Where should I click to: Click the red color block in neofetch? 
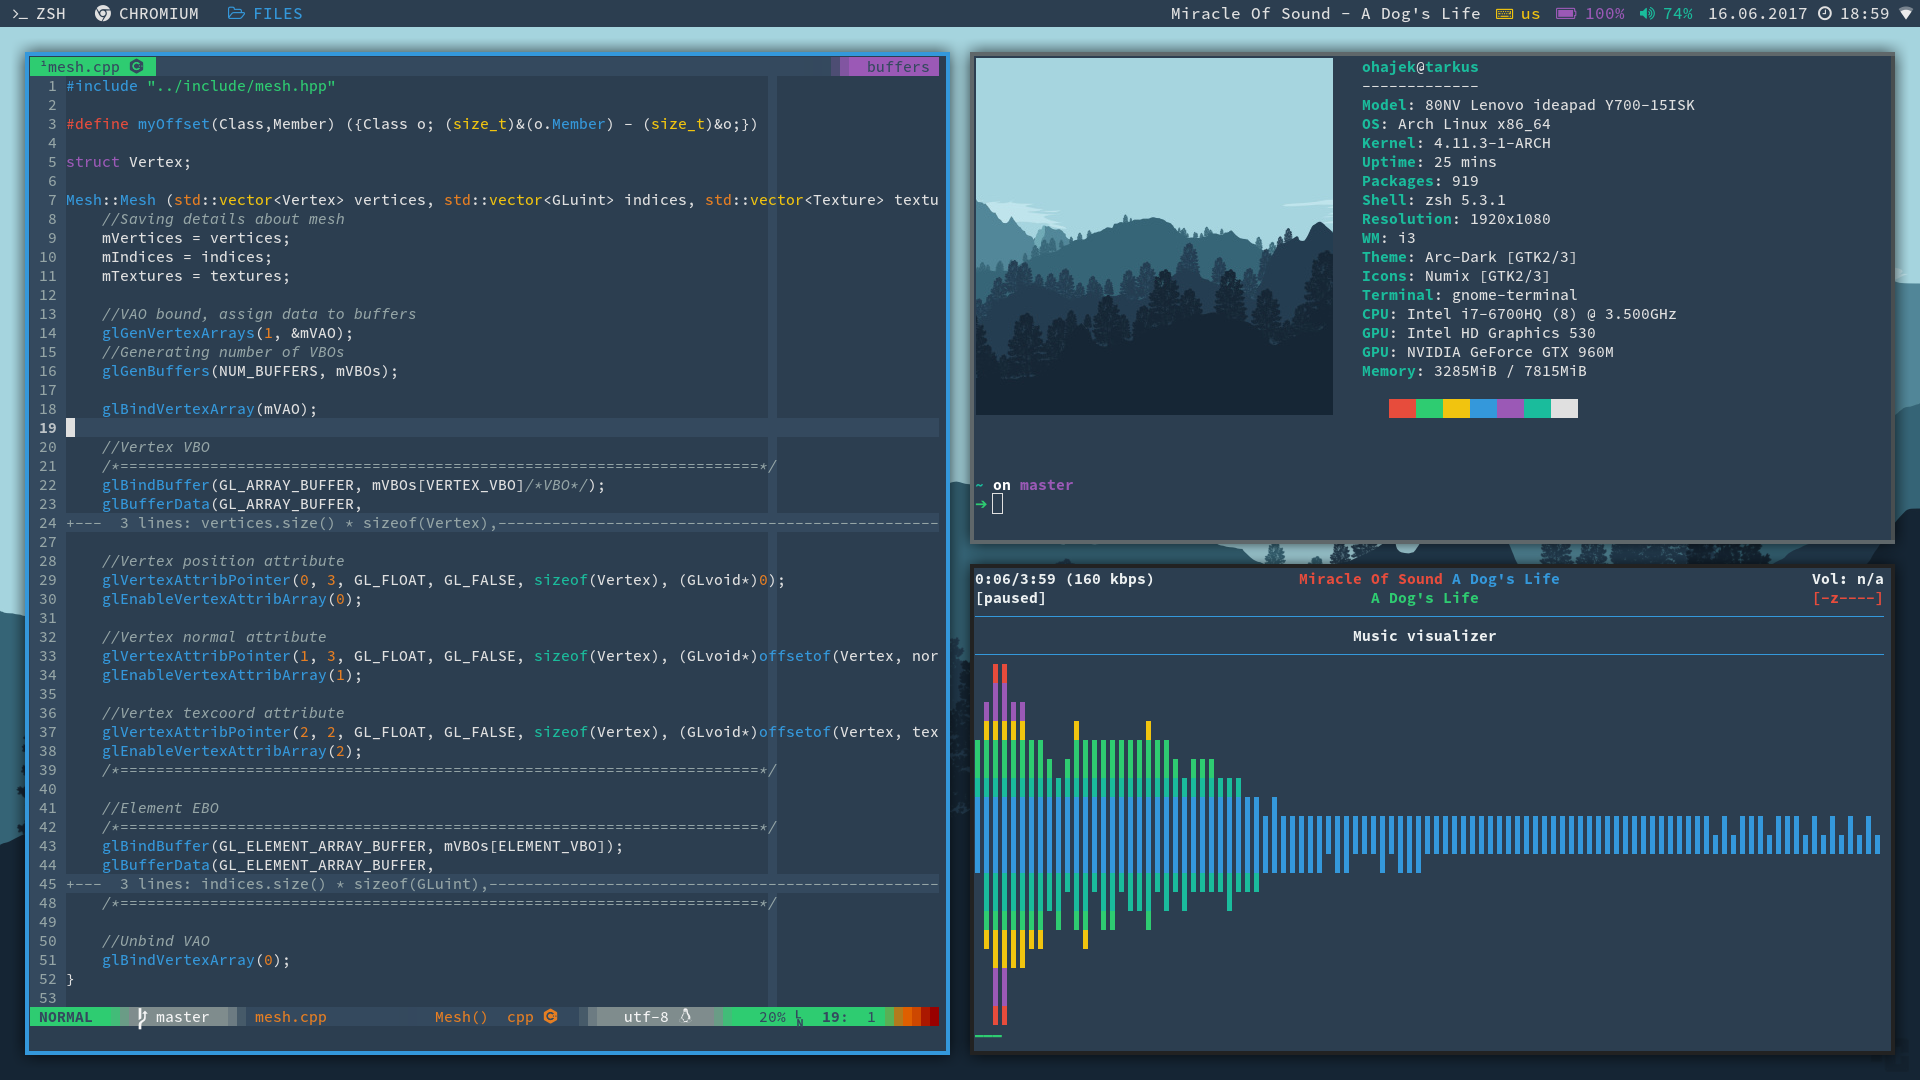[x=1402, y=408]
